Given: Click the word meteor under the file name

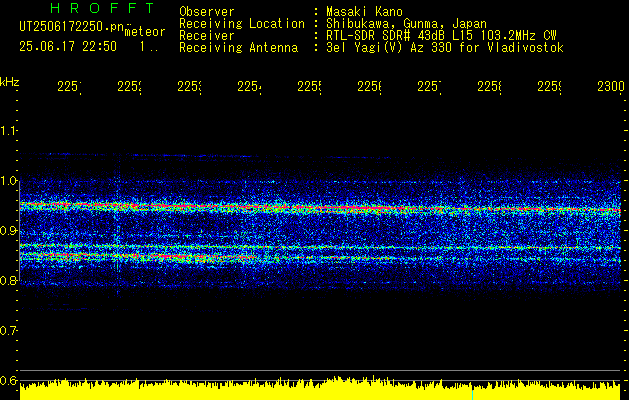Looking at the screenshot, I should (145, 32).
